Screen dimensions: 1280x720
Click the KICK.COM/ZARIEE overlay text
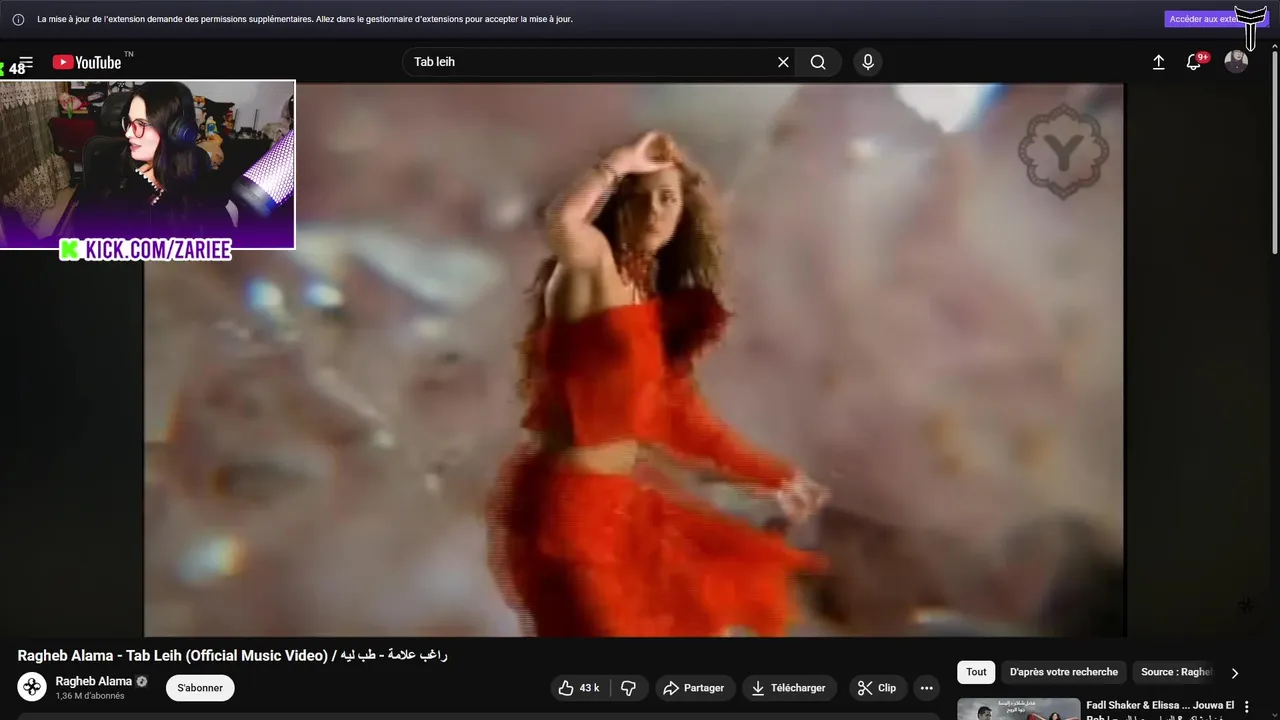click(x=146, y=250)
